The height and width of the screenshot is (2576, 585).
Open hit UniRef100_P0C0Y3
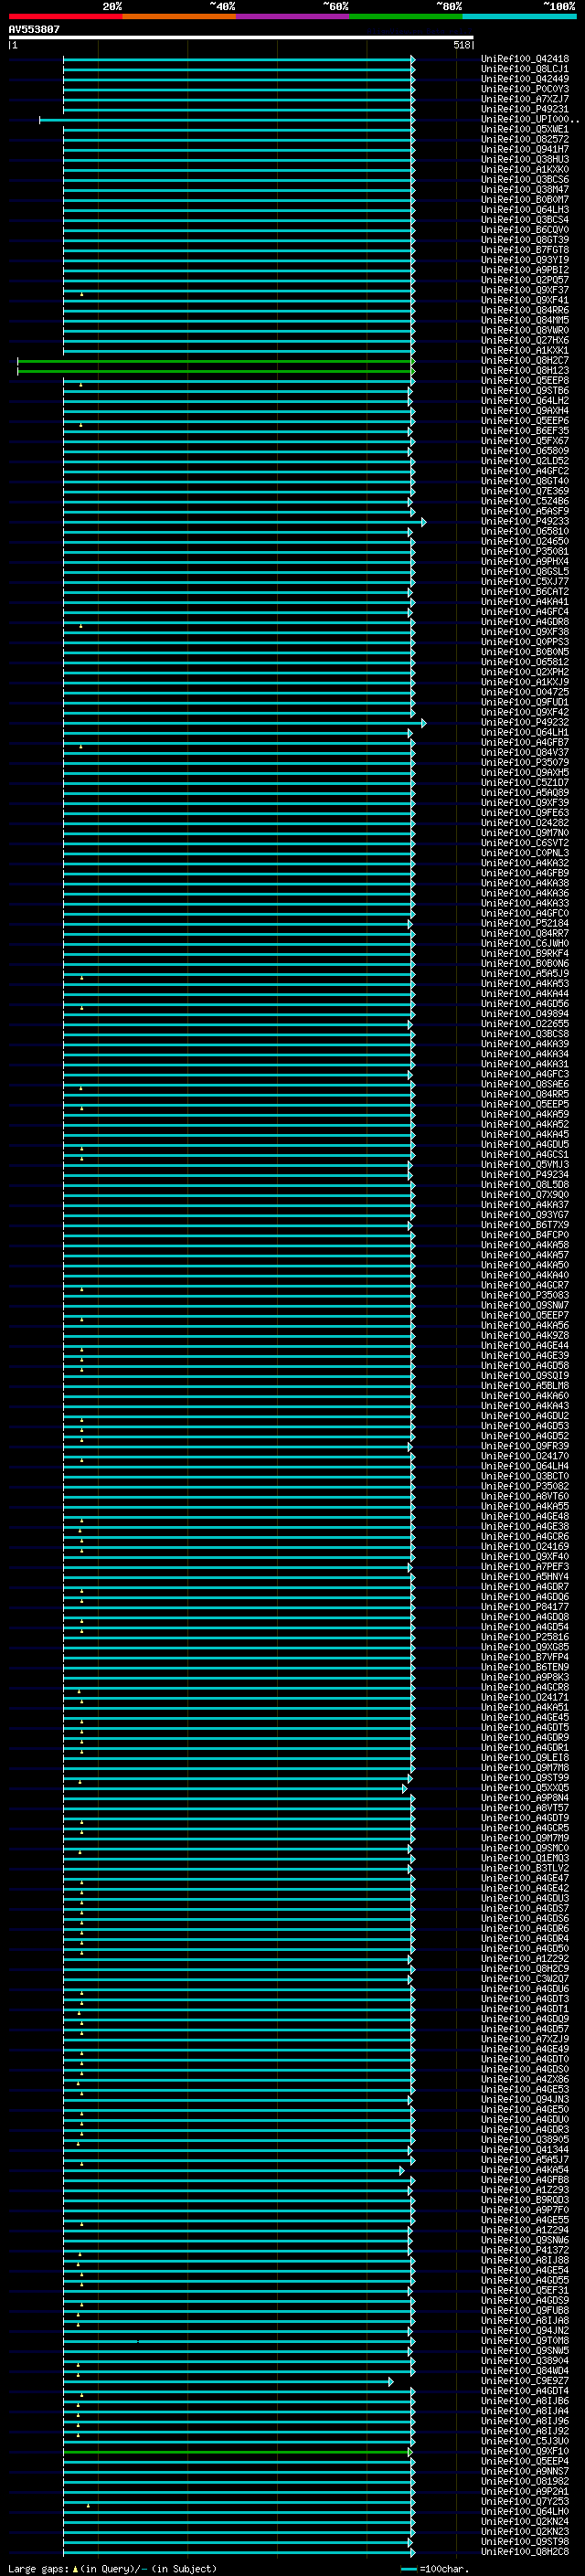(x=524, y=89)
